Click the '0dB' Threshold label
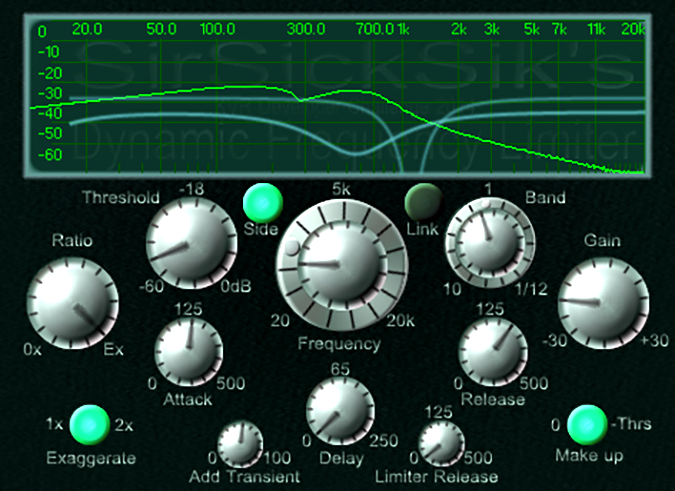This screenshot has height=491, width=675. (236, 287)
